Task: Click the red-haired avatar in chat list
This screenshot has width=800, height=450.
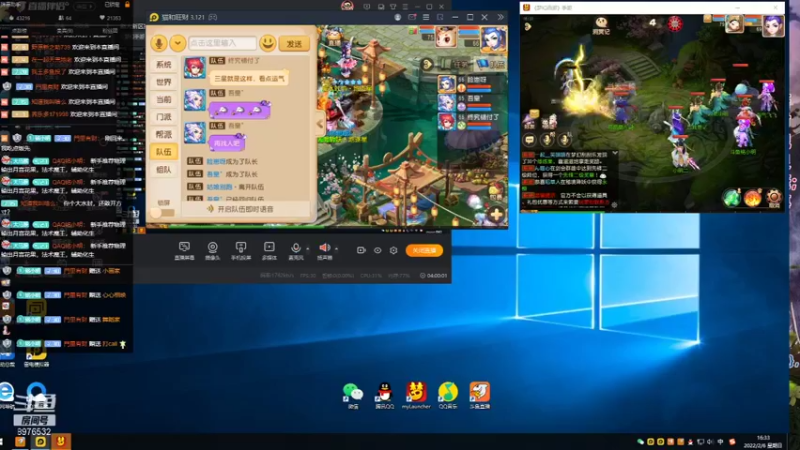Action: 194,67
